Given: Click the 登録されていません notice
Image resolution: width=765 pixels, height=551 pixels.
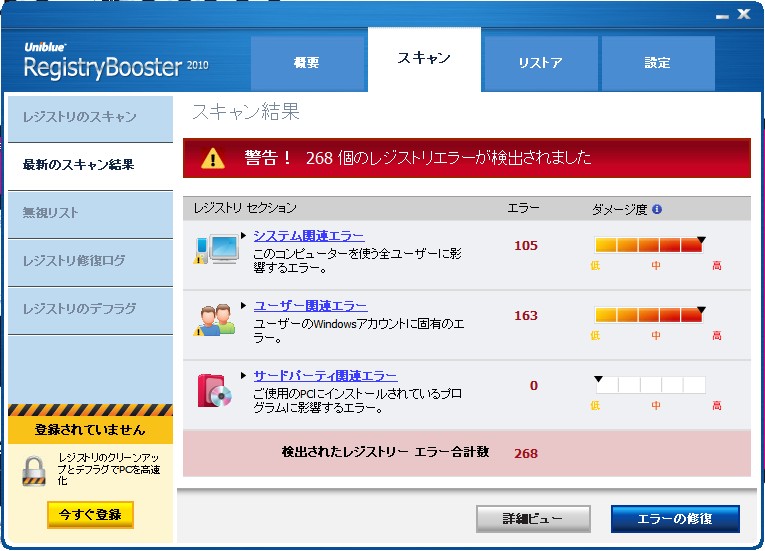Looking at the screenshot, I should click(90, 430).
